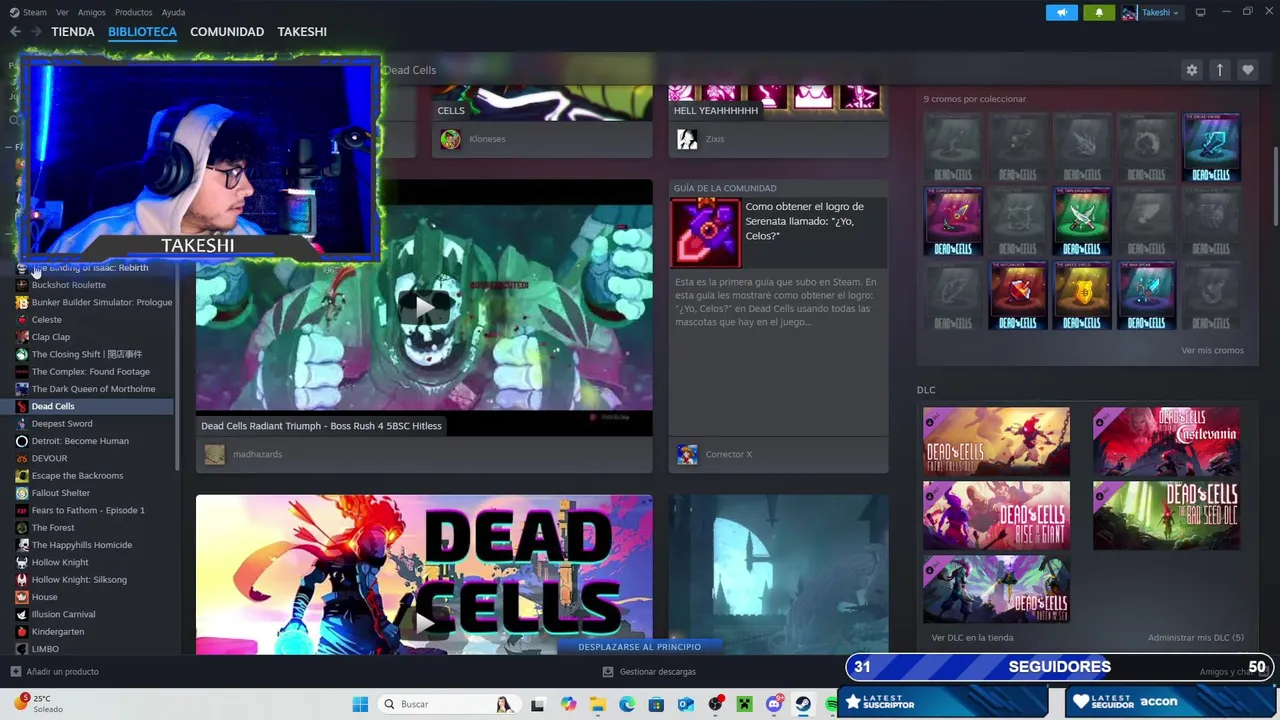Open the Productos menu
Image resolution: width=1280 pixels, height=720 pixels.
pyautogui.click(x=134, y=12)
